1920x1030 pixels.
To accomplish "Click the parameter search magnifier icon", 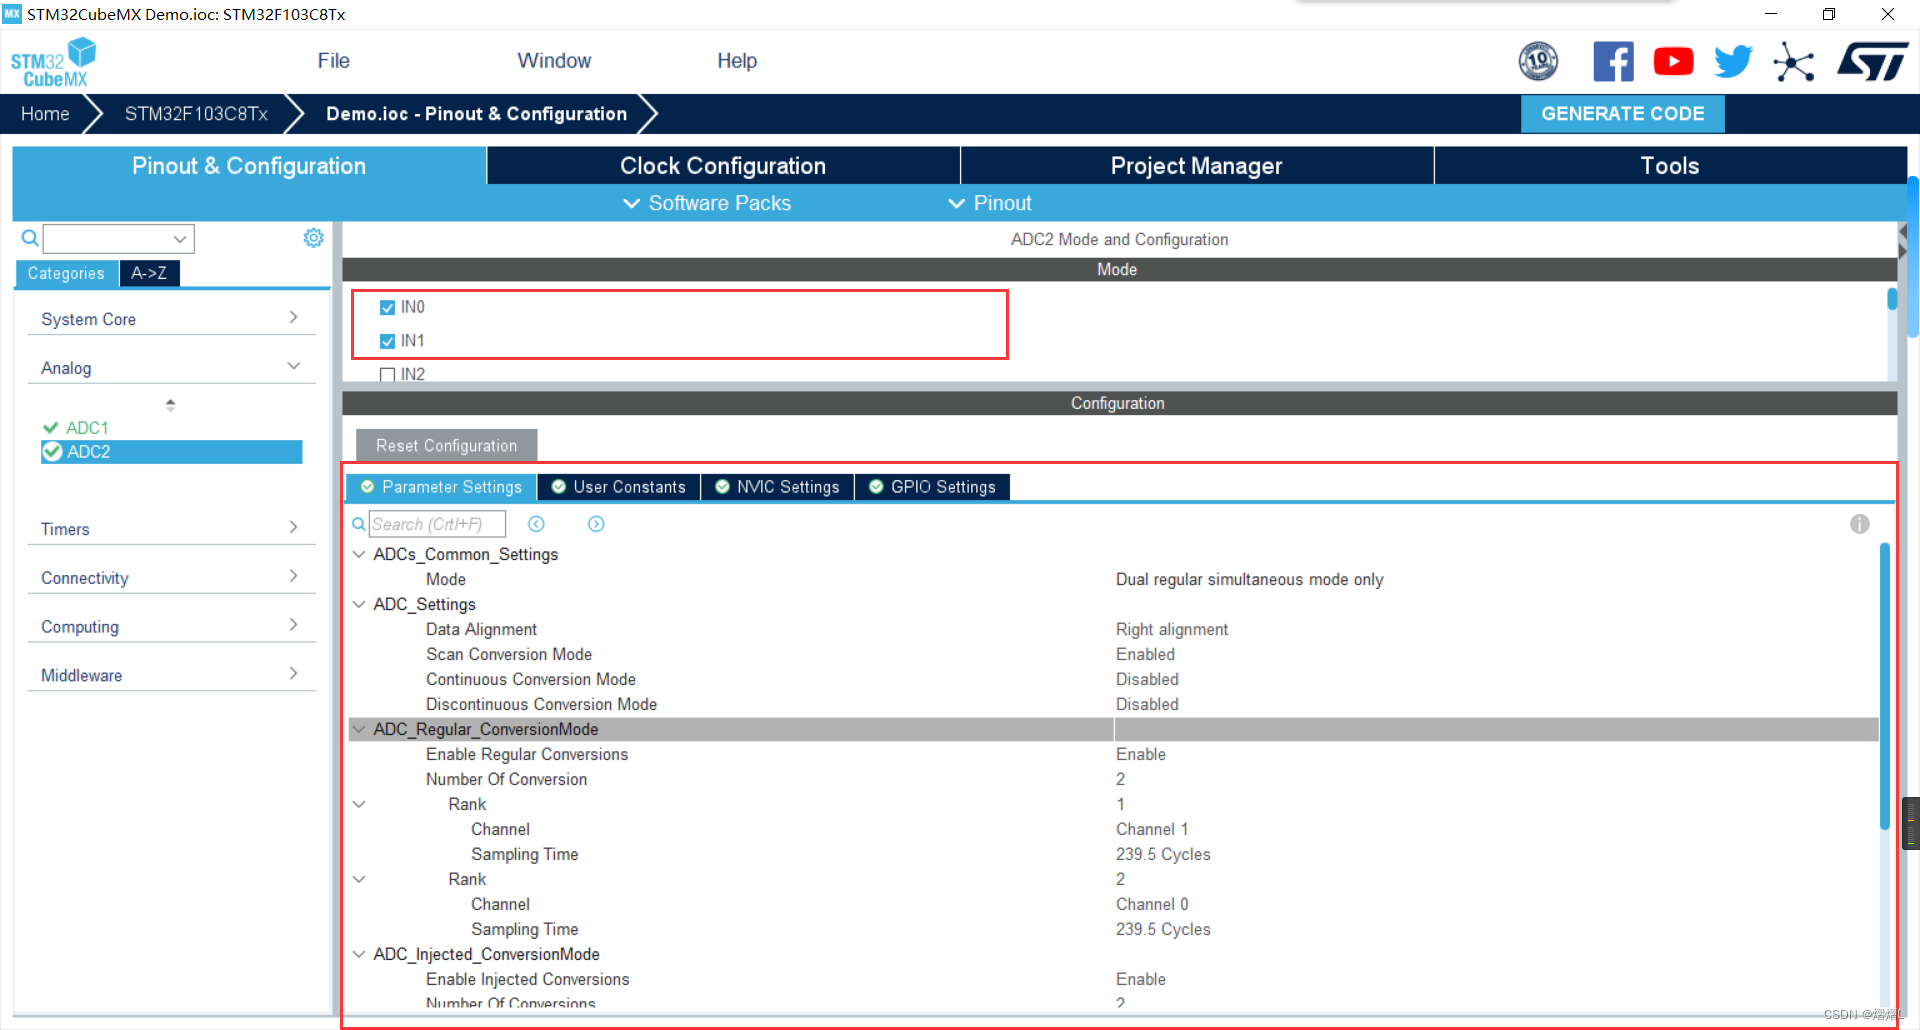I will click(x=358, y=524).
